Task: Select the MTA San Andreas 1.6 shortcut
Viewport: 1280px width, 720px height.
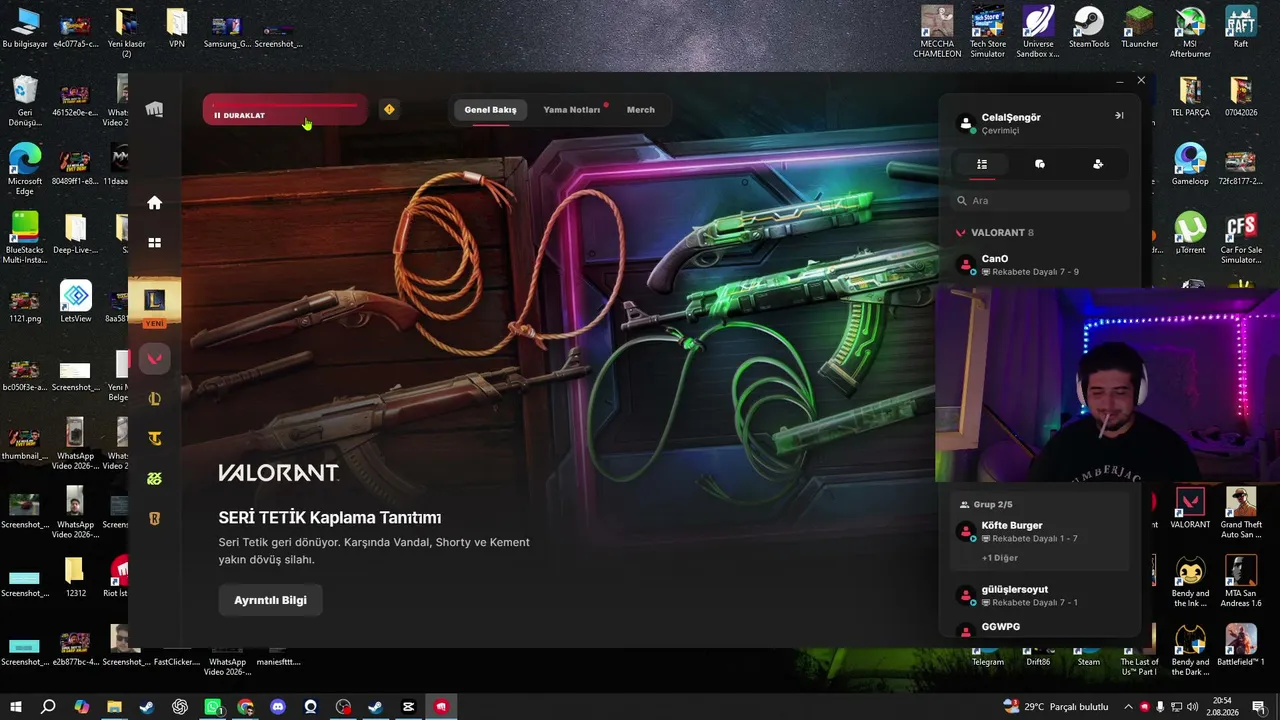Action: coord(1241,582)
